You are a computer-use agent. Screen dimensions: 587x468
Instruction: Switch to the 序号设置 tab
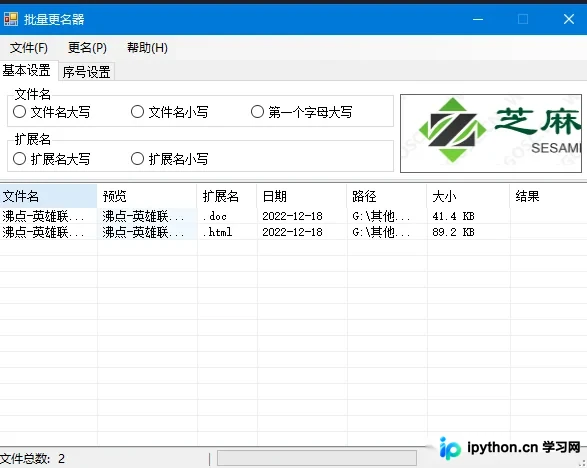click(86, 72)
